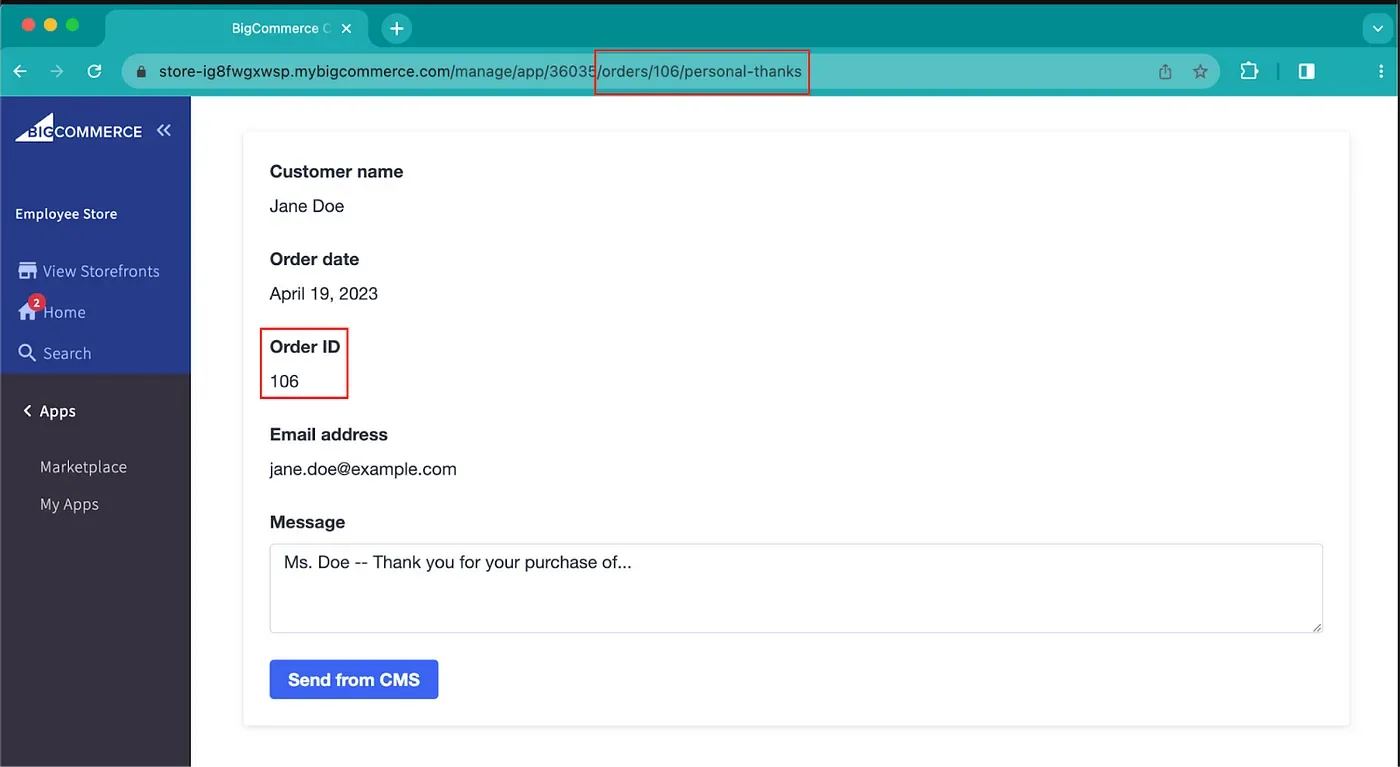Collapse the Apps section back chevron
Screen dimensions: 1400x767
click(27, 411)
